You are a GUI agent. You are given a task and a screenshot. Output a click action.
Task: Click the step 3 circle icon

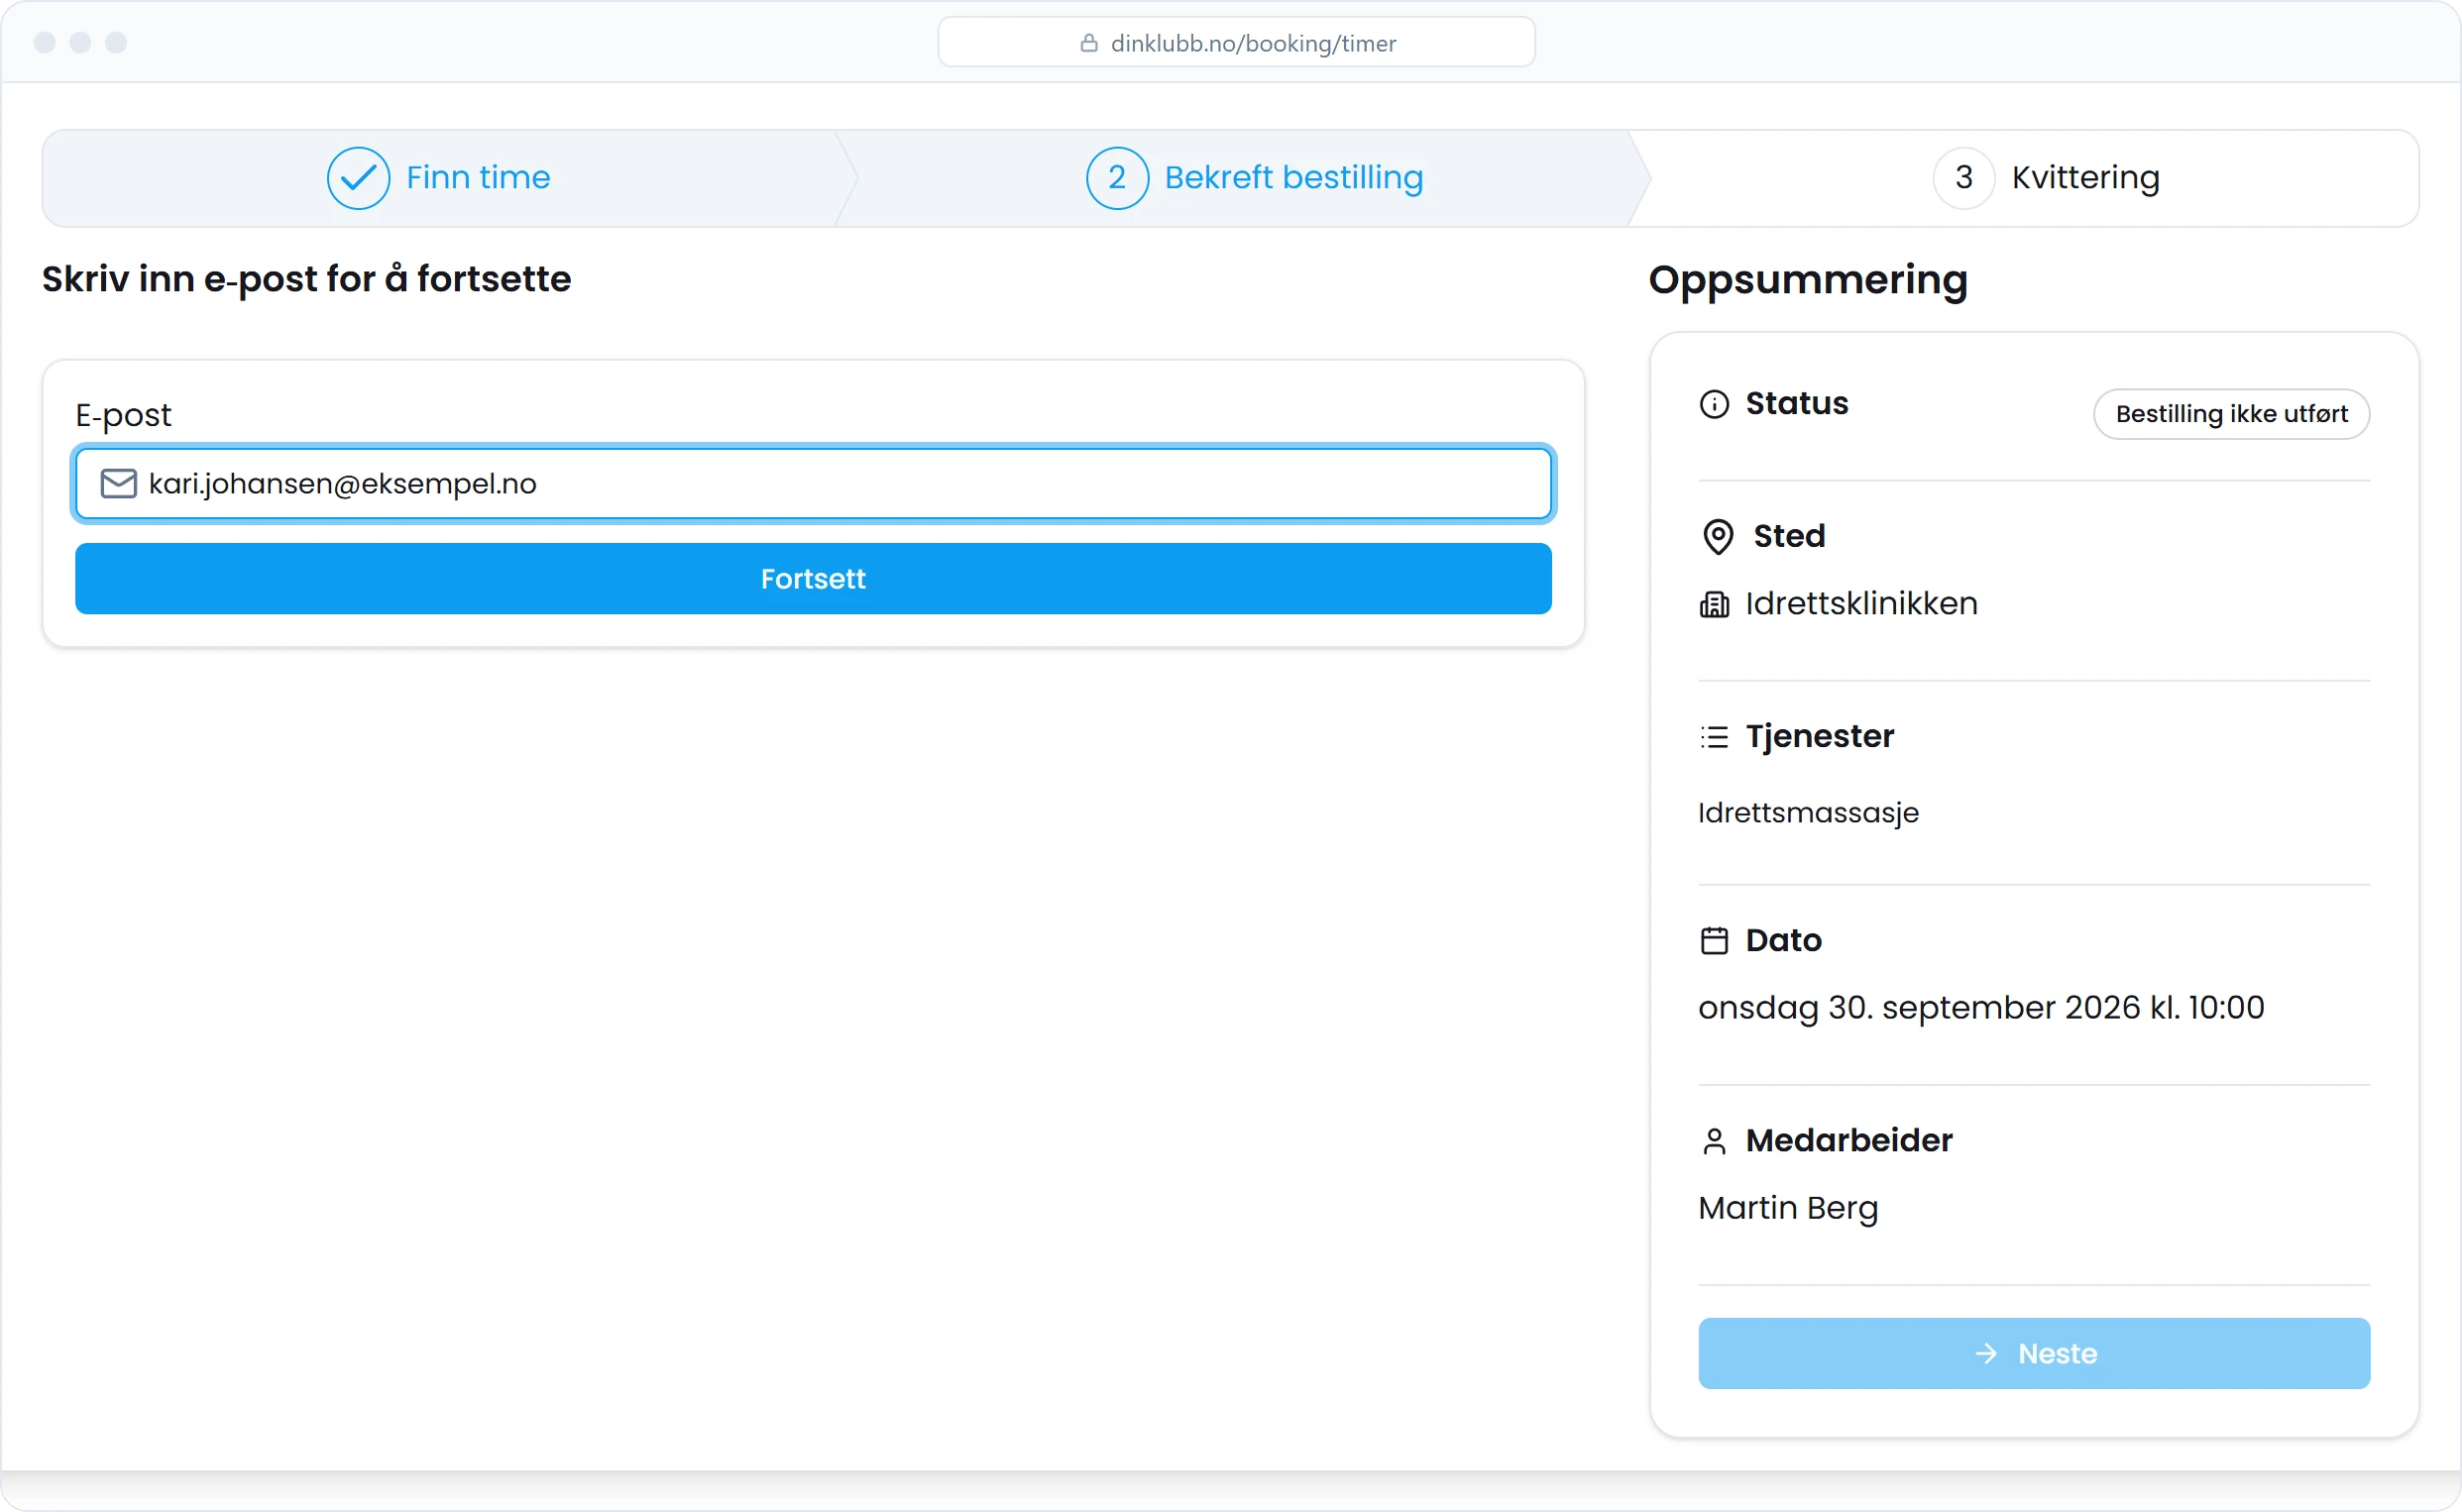click(1963, 178)
